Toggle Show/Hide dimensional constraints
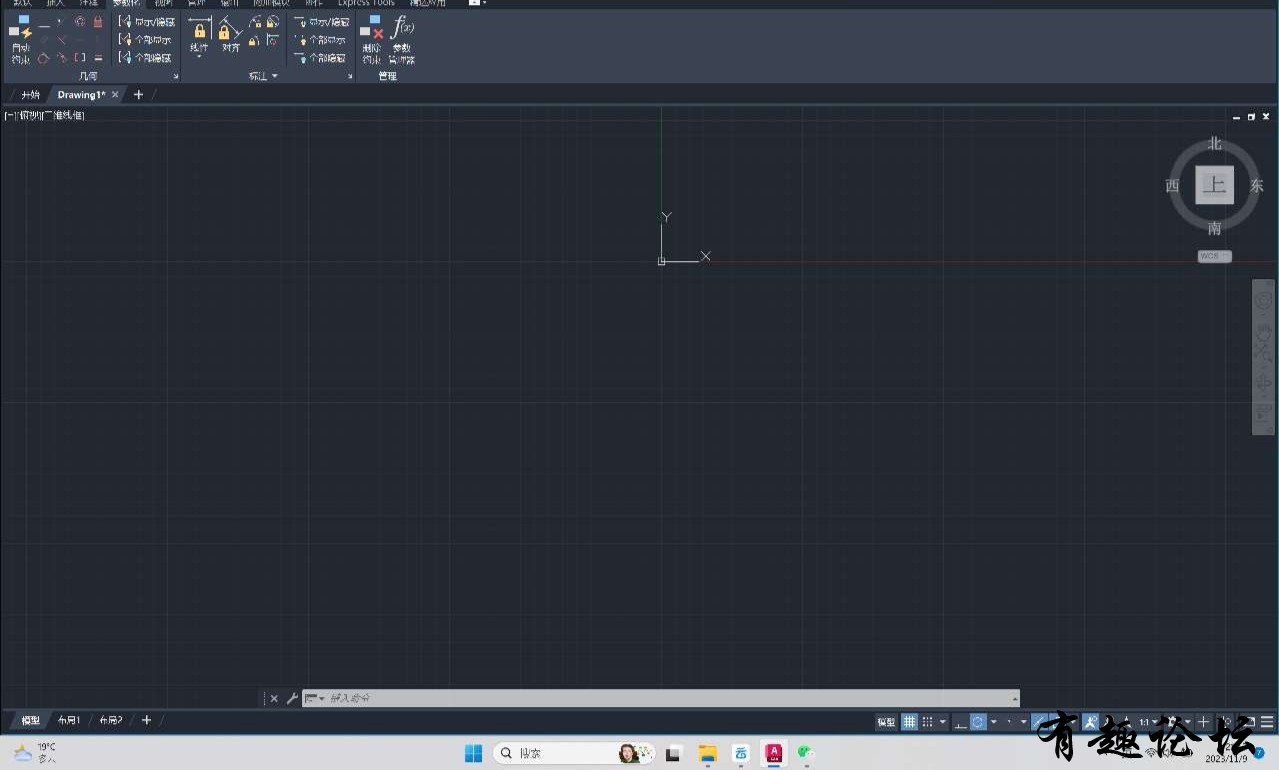The image size is (1279, 770). [x=322, y=22]
